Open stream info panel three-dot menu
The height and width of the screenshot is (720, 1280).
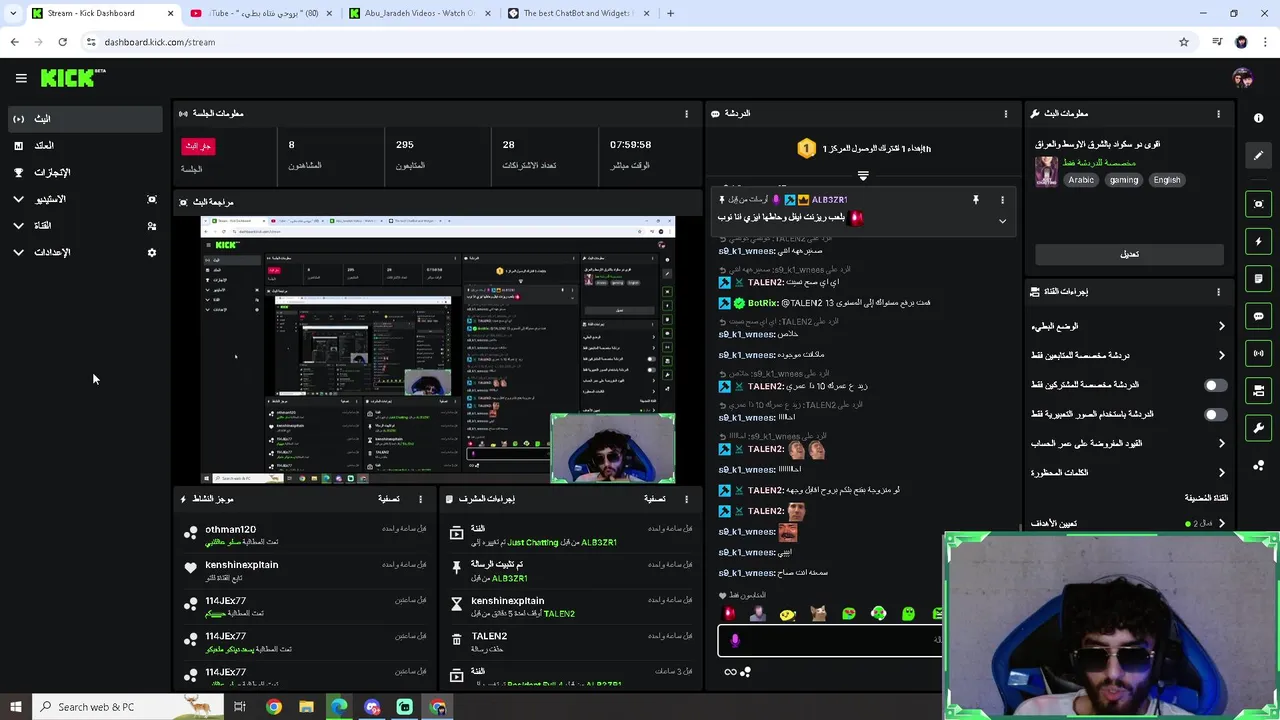coord(1218,114)
